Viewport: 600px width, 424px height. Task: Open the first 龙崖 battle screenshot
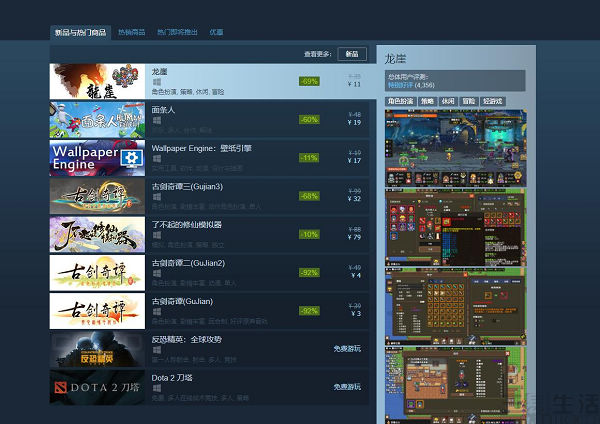coord(455,148)
